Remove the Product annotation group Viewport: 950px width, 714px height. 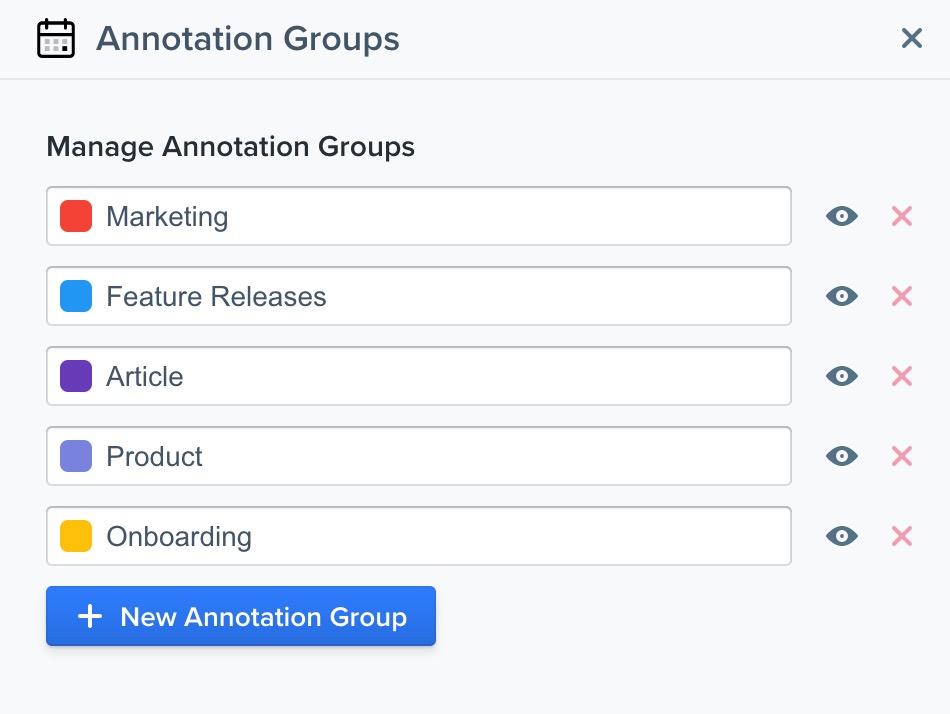(901, 456)
